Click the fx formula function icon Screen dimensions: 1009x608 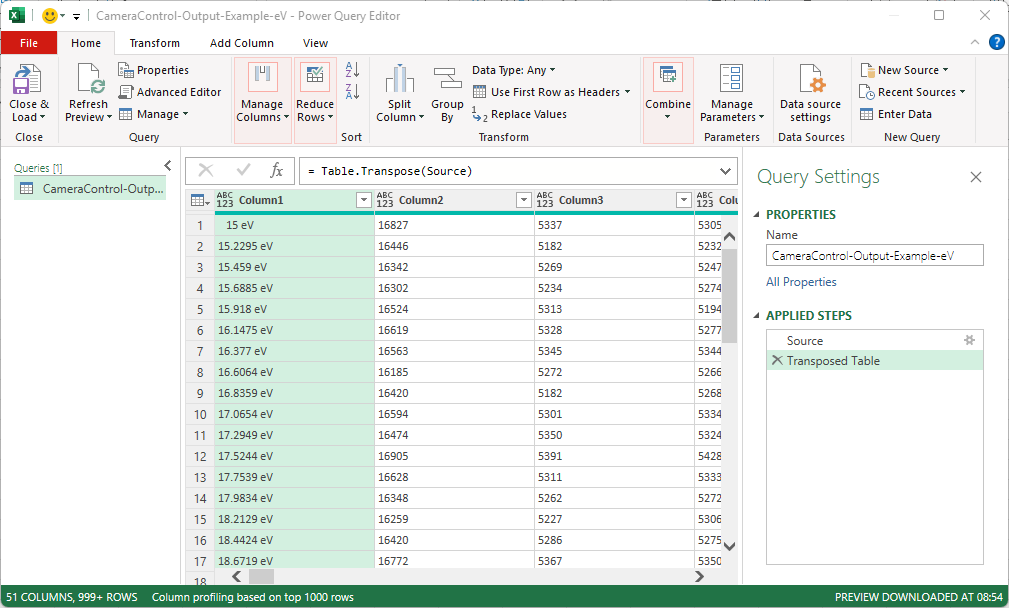(276, 170)
